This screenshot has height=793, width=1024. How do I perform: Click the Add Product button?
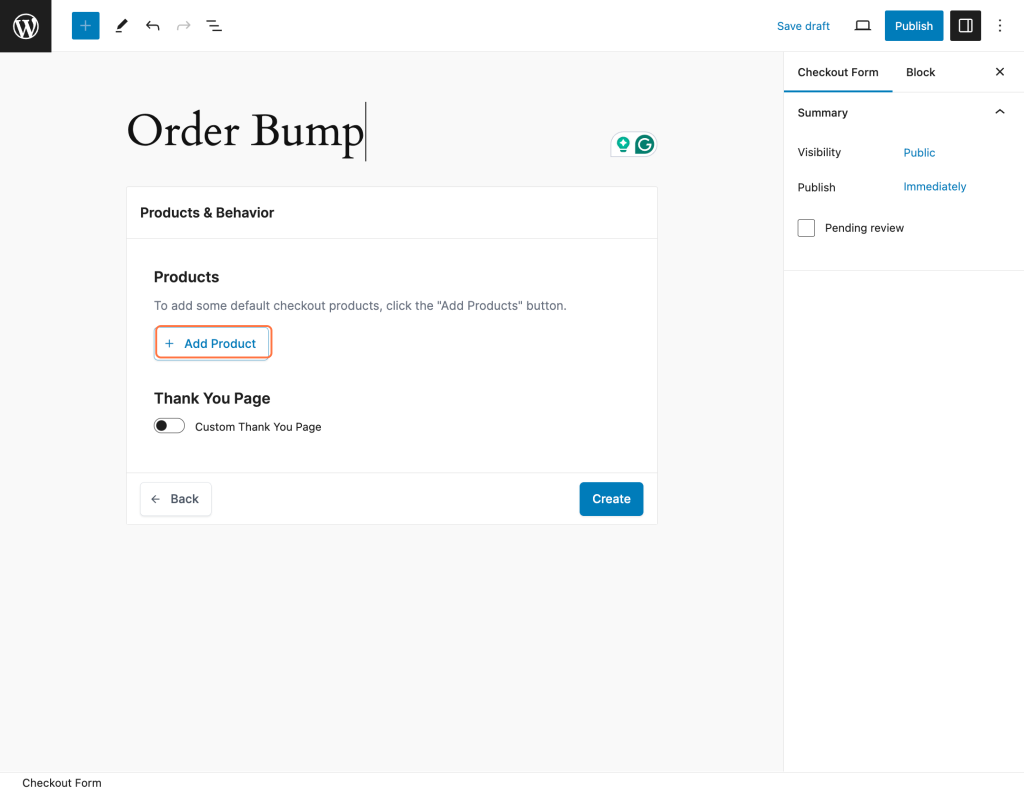[213, 342]
